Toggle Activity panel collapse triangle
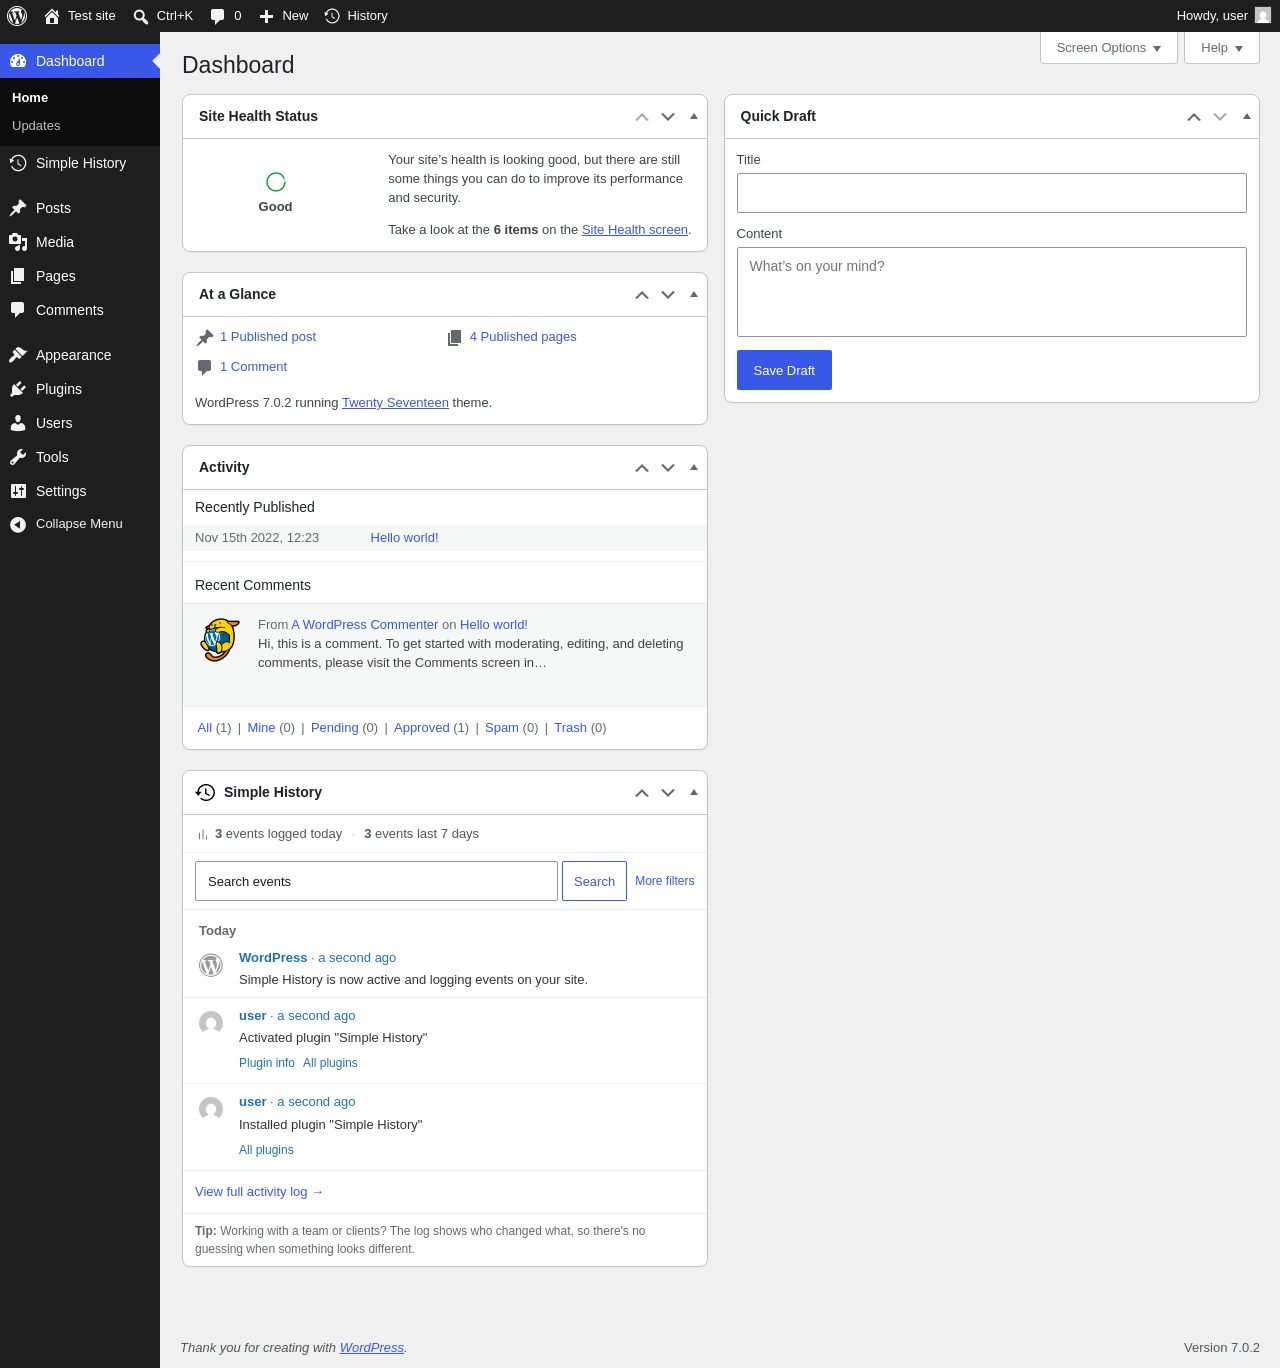Viewport: 1280px width, 1368px height. (x=694, y=467)
